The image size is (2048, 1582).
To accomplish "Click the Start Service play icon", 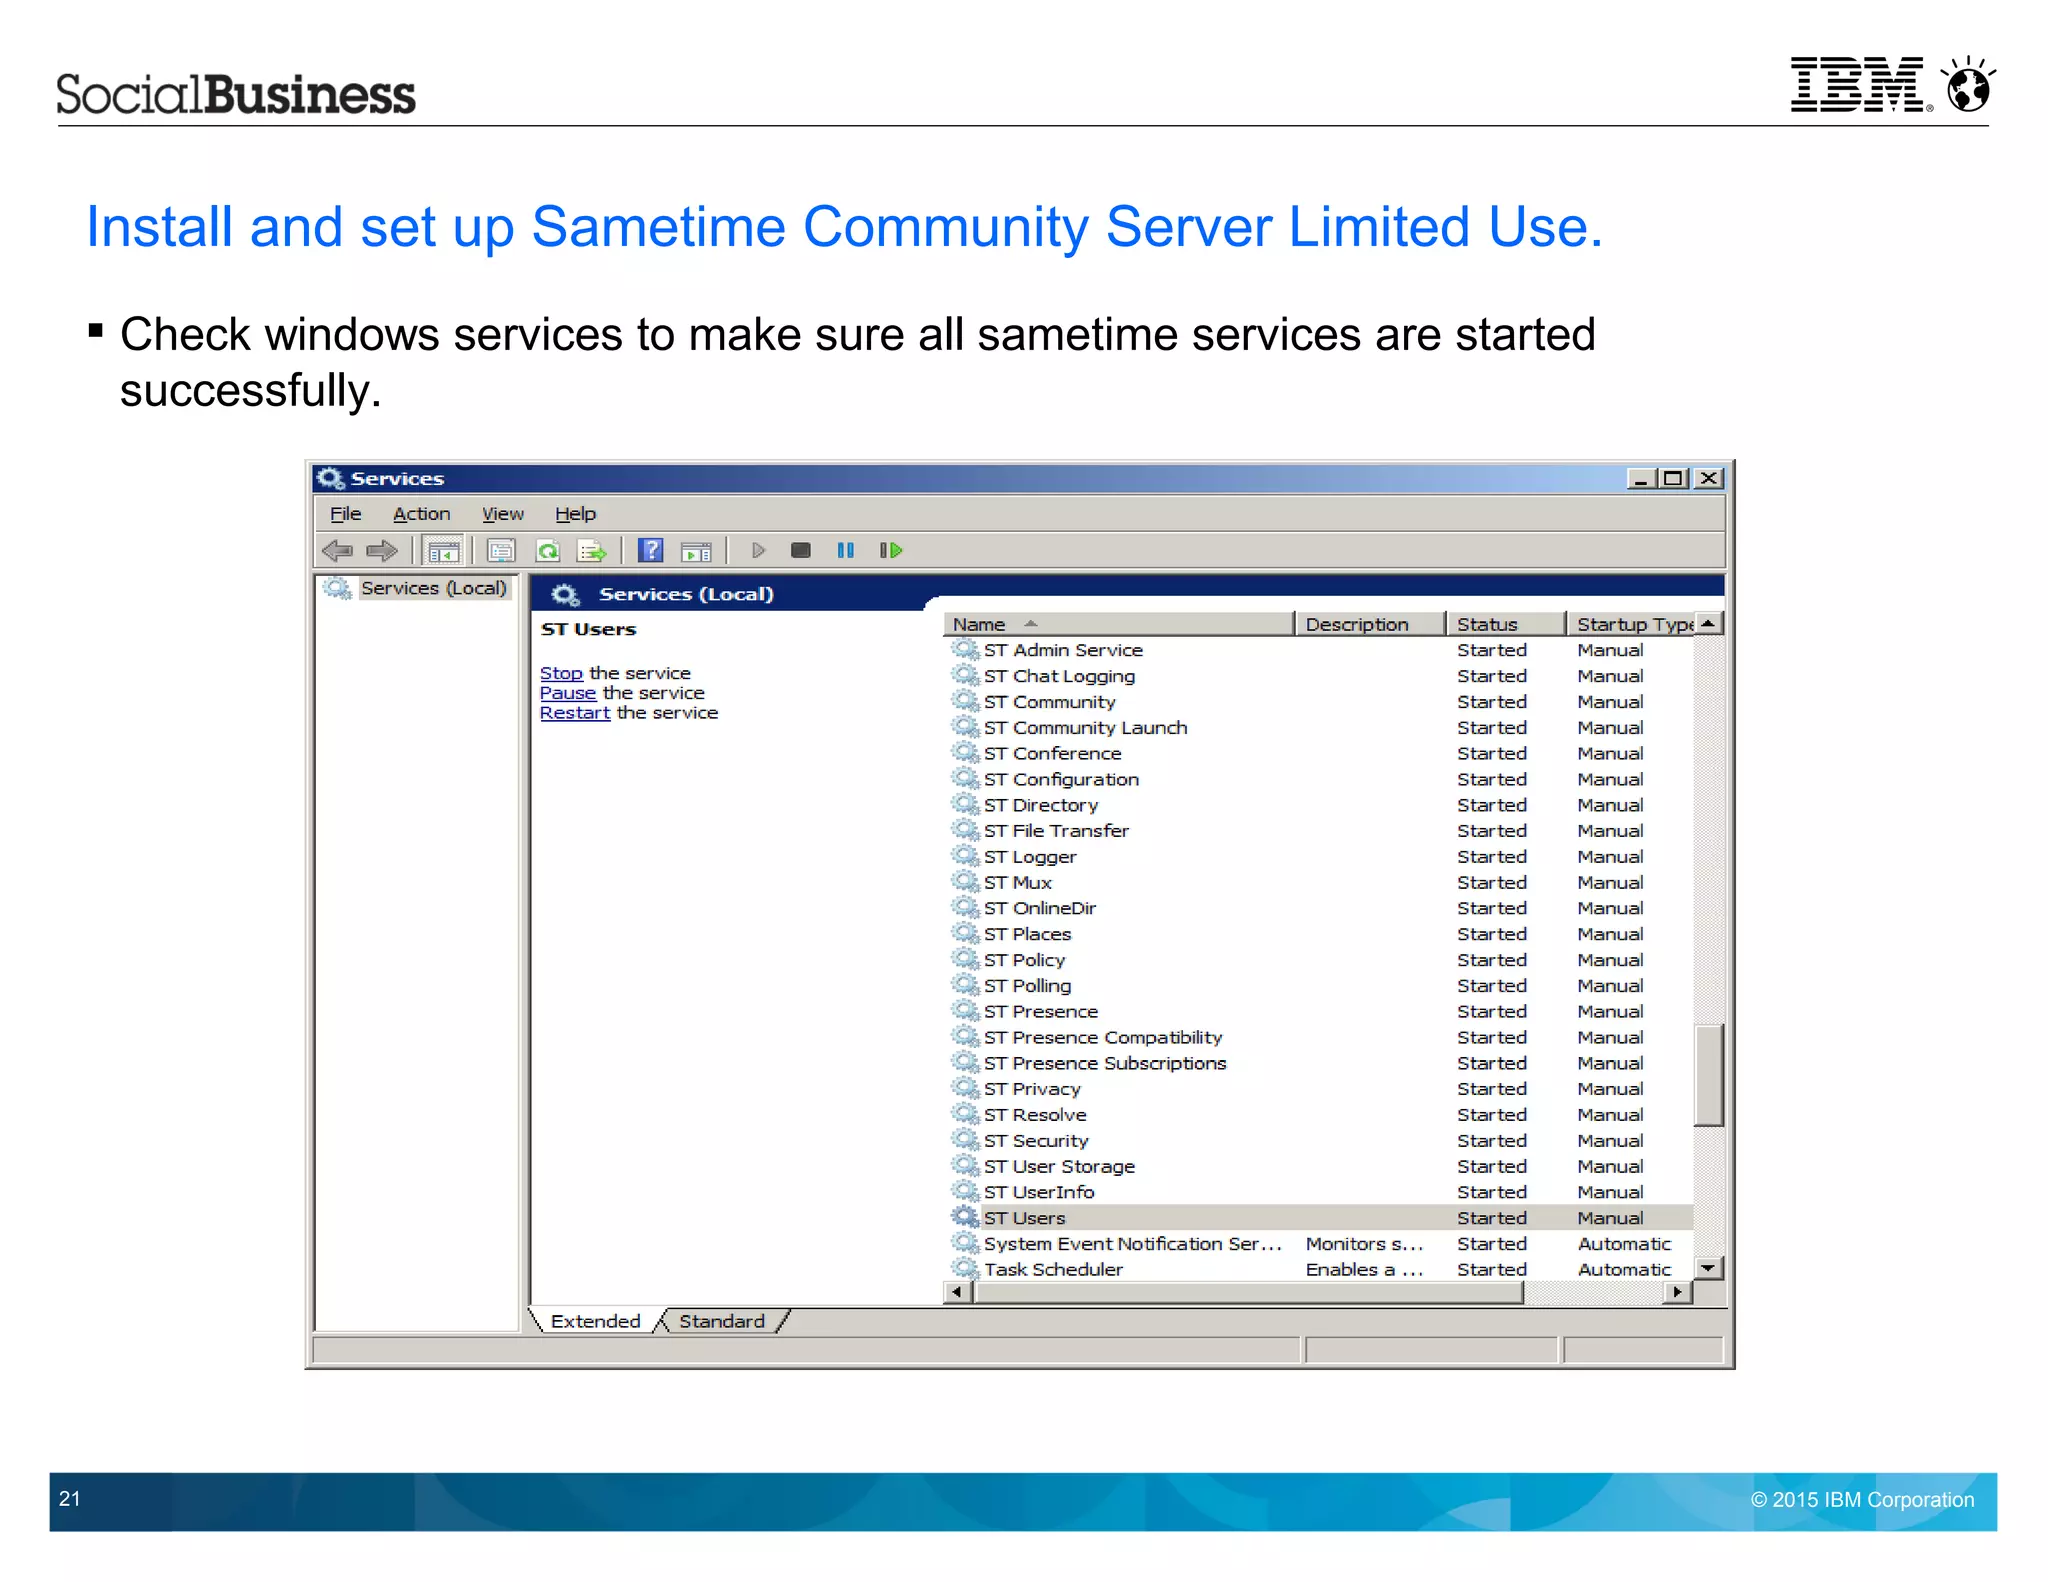I will 758,550.
